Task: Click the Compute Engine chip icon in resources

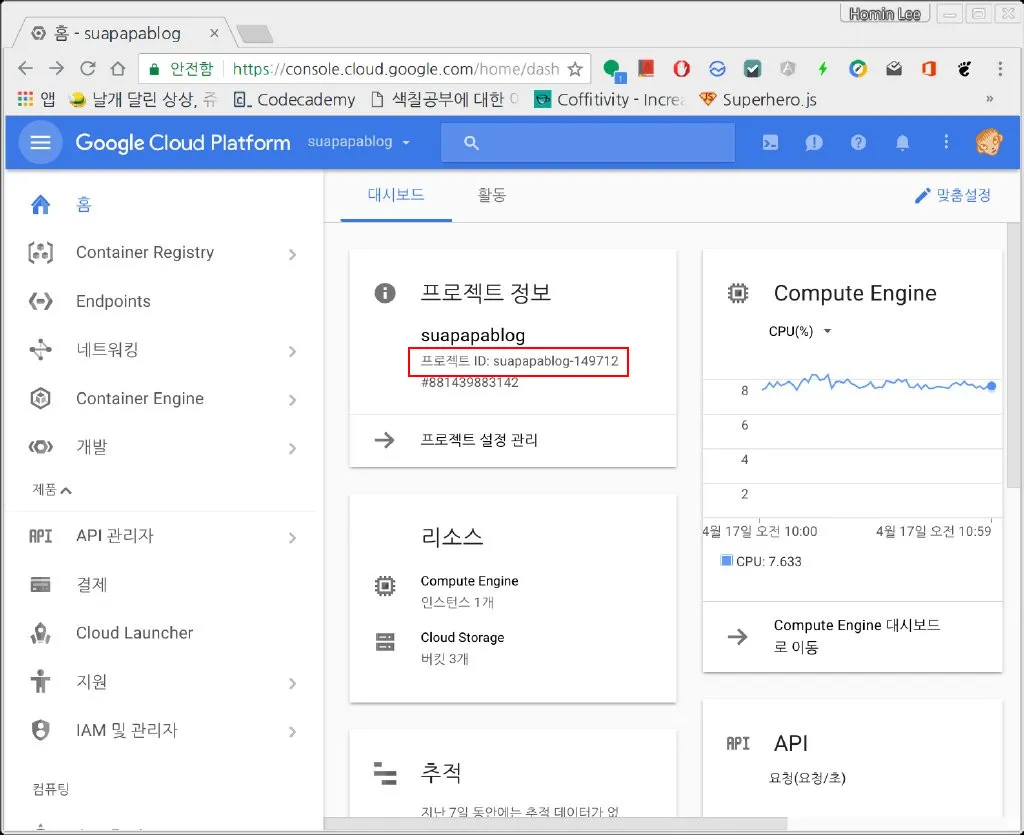Action: click(x=385, y=586)
